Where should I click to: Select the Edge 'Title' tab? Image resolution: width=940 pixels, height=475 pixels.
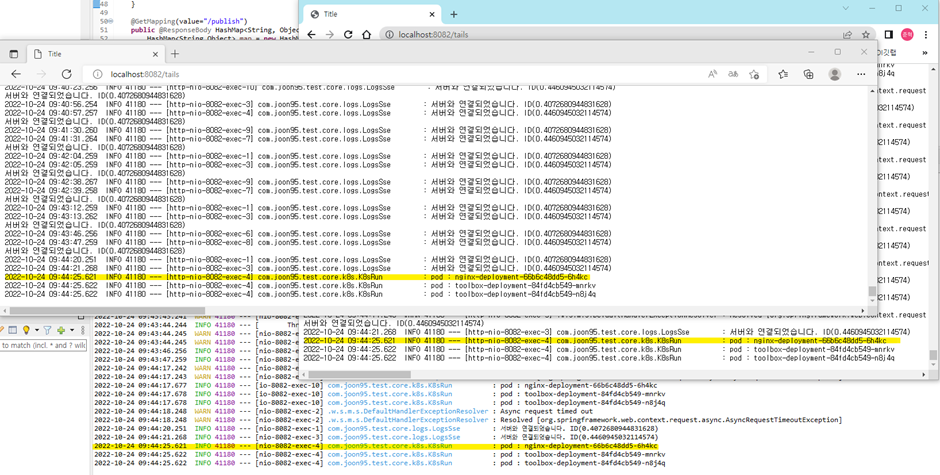coord(96,54)
